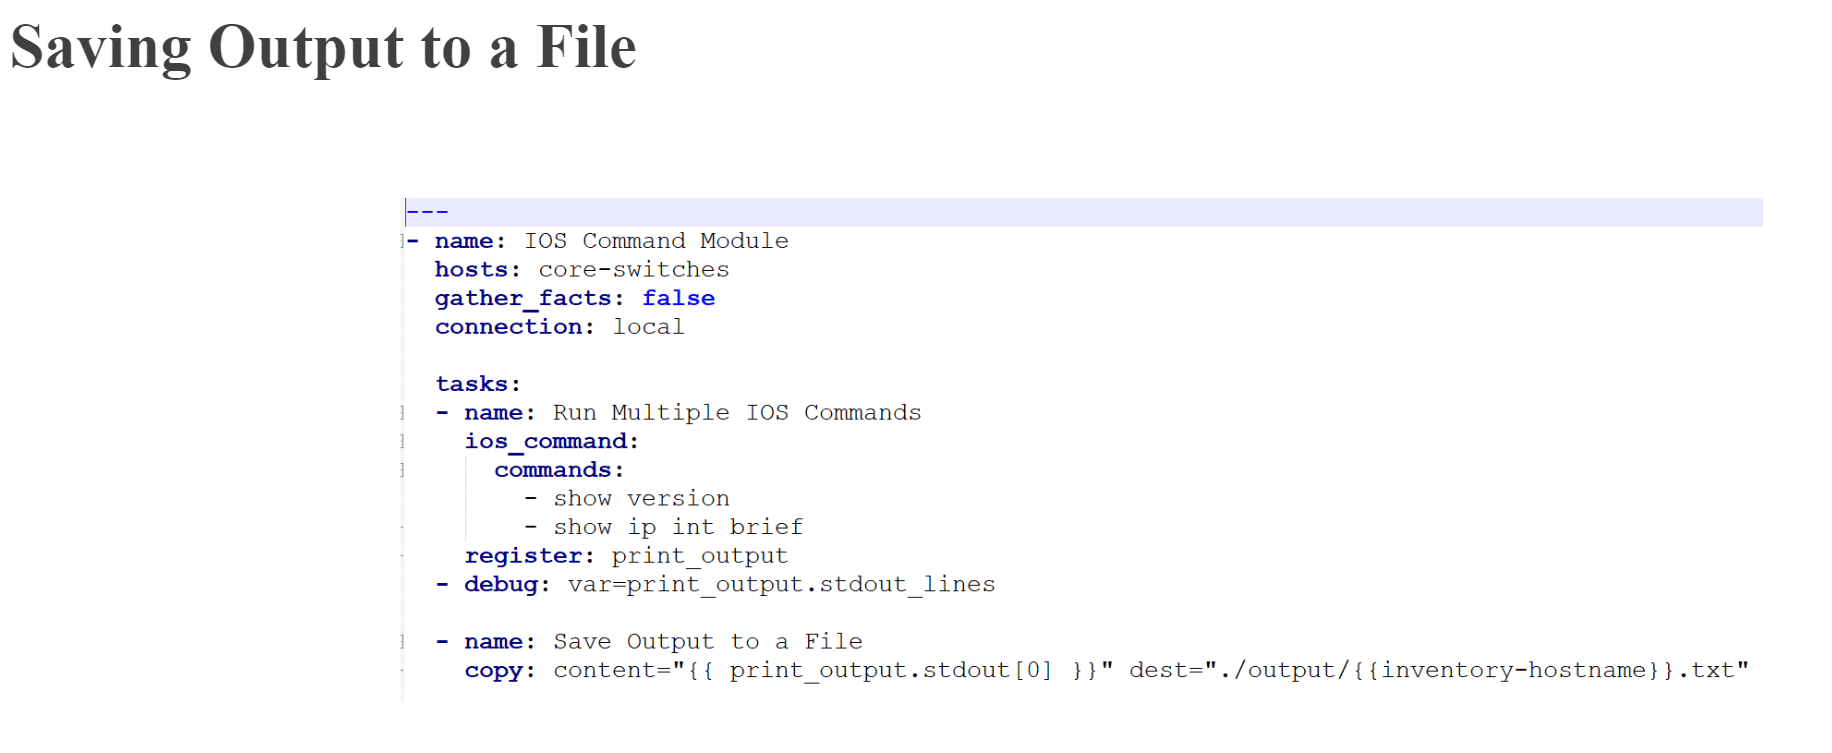
Task: Click the show ip int brief command
Action: point(678,527)
